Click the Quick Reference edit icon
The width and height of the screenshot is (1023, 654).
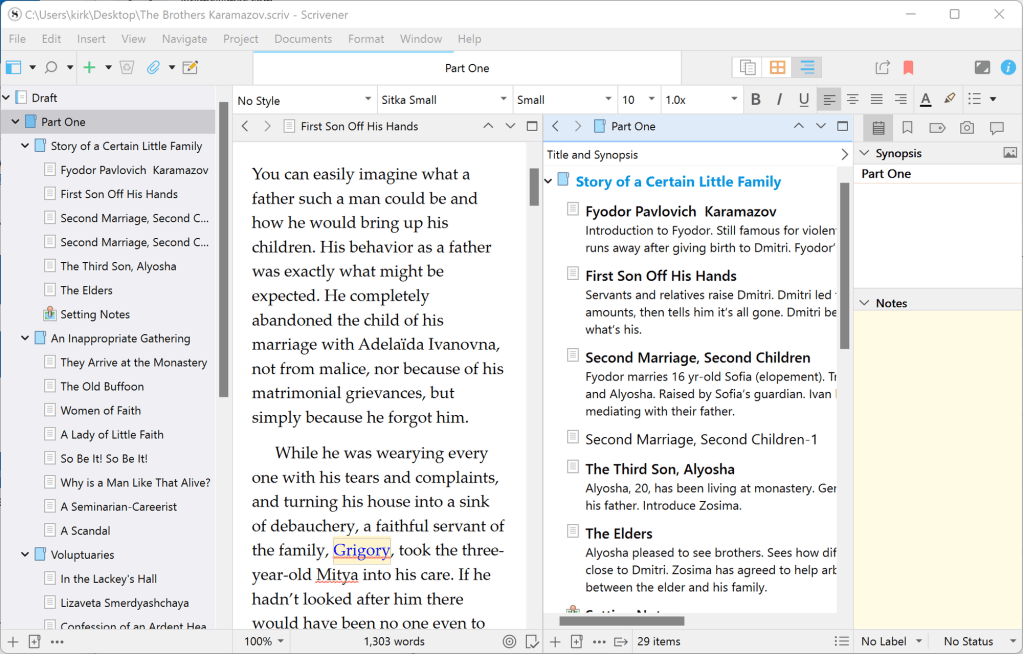coord(190,68)
